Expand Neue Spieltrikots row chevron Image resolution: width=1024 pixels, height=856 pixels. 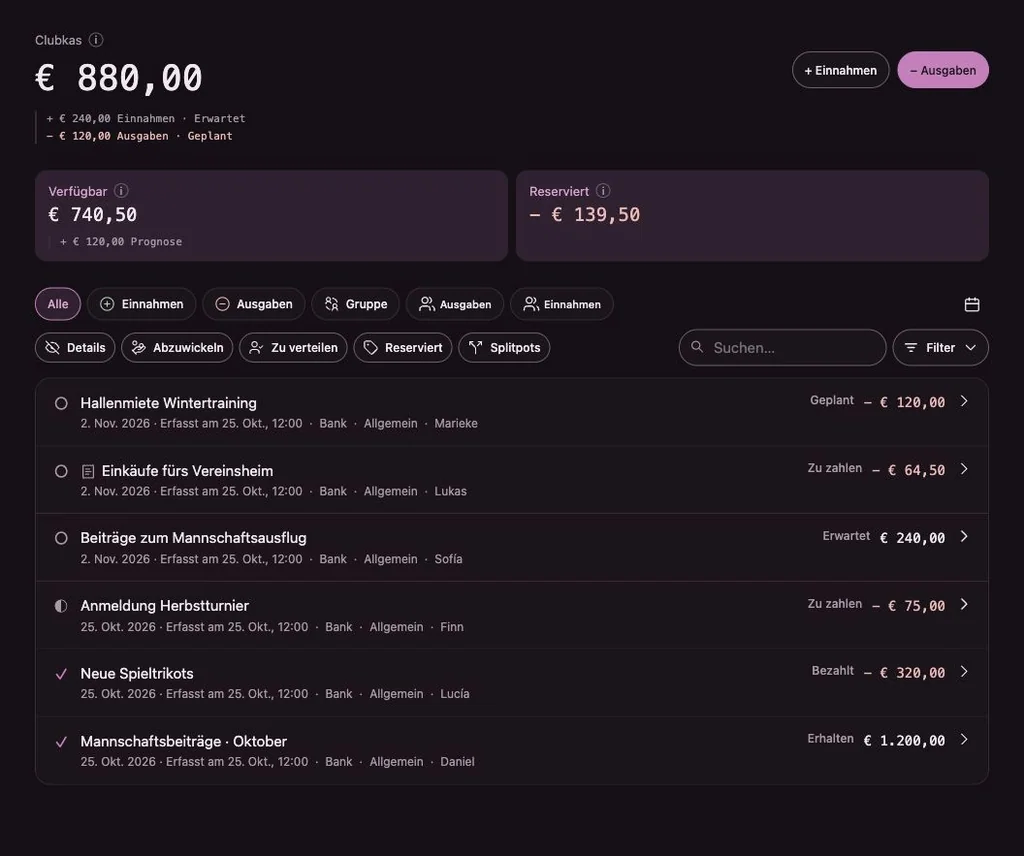(x=964, y=671)
